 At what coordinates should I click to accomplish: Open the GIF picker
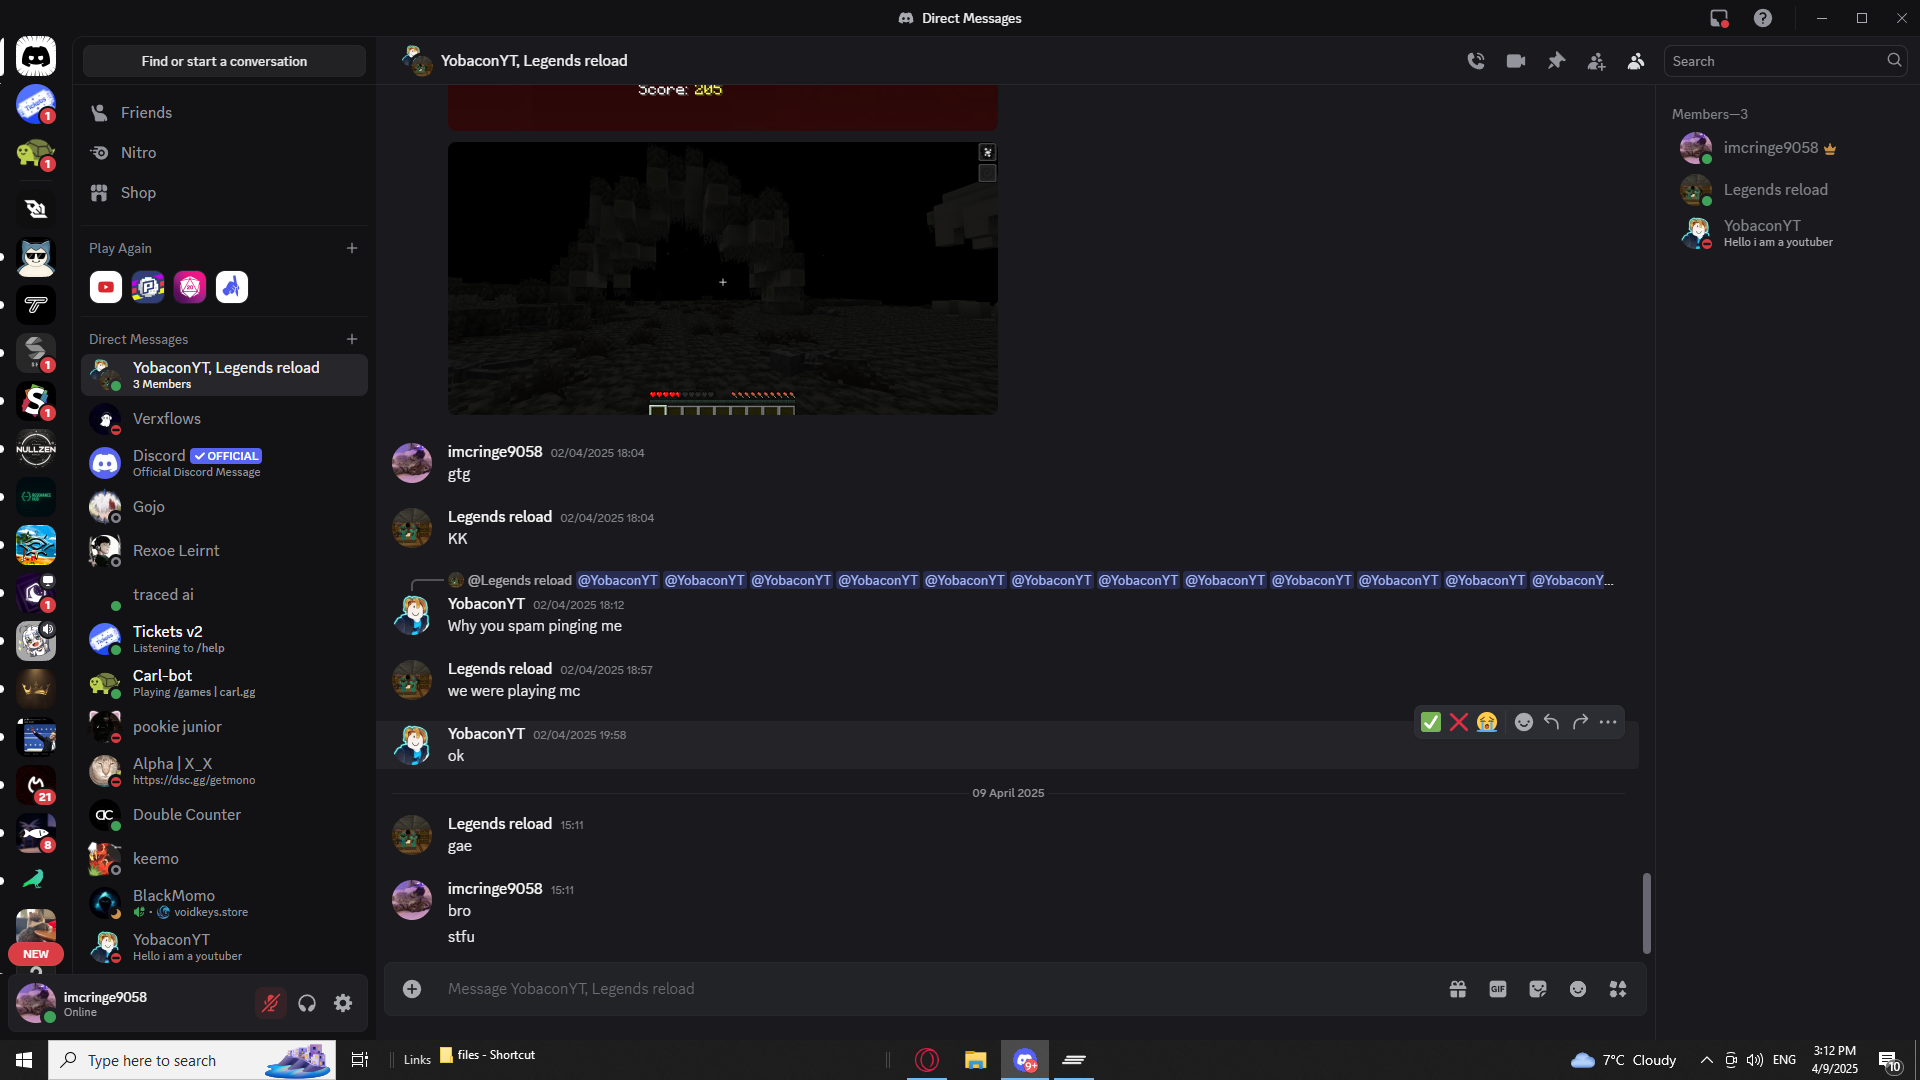(1498, 989)
